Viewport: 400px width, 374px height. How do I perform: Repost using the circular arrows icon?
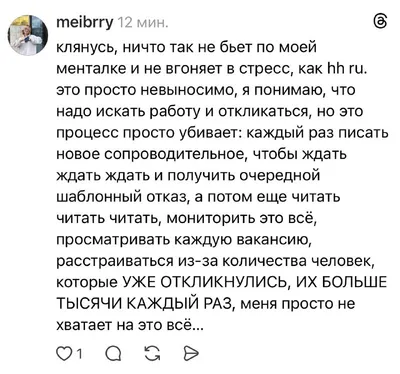[x=152, y=354]
